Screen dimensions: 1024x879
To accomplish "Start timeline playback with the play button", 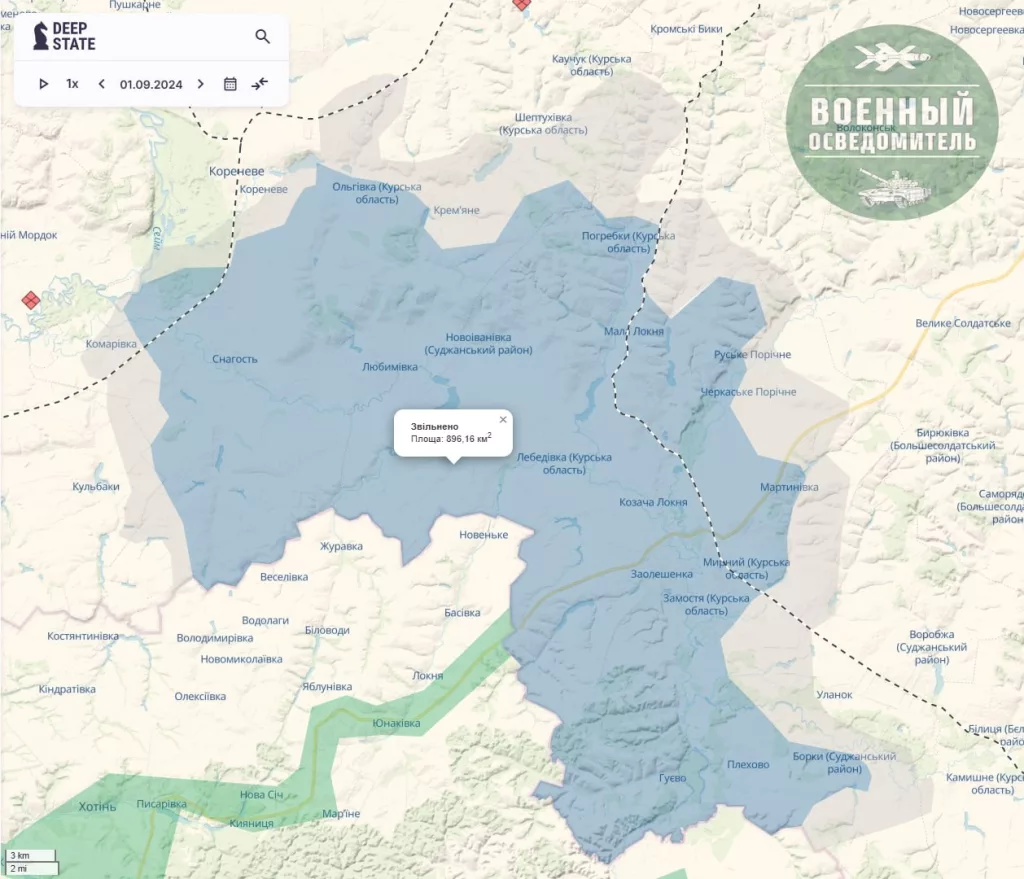I will coord(43,84).
